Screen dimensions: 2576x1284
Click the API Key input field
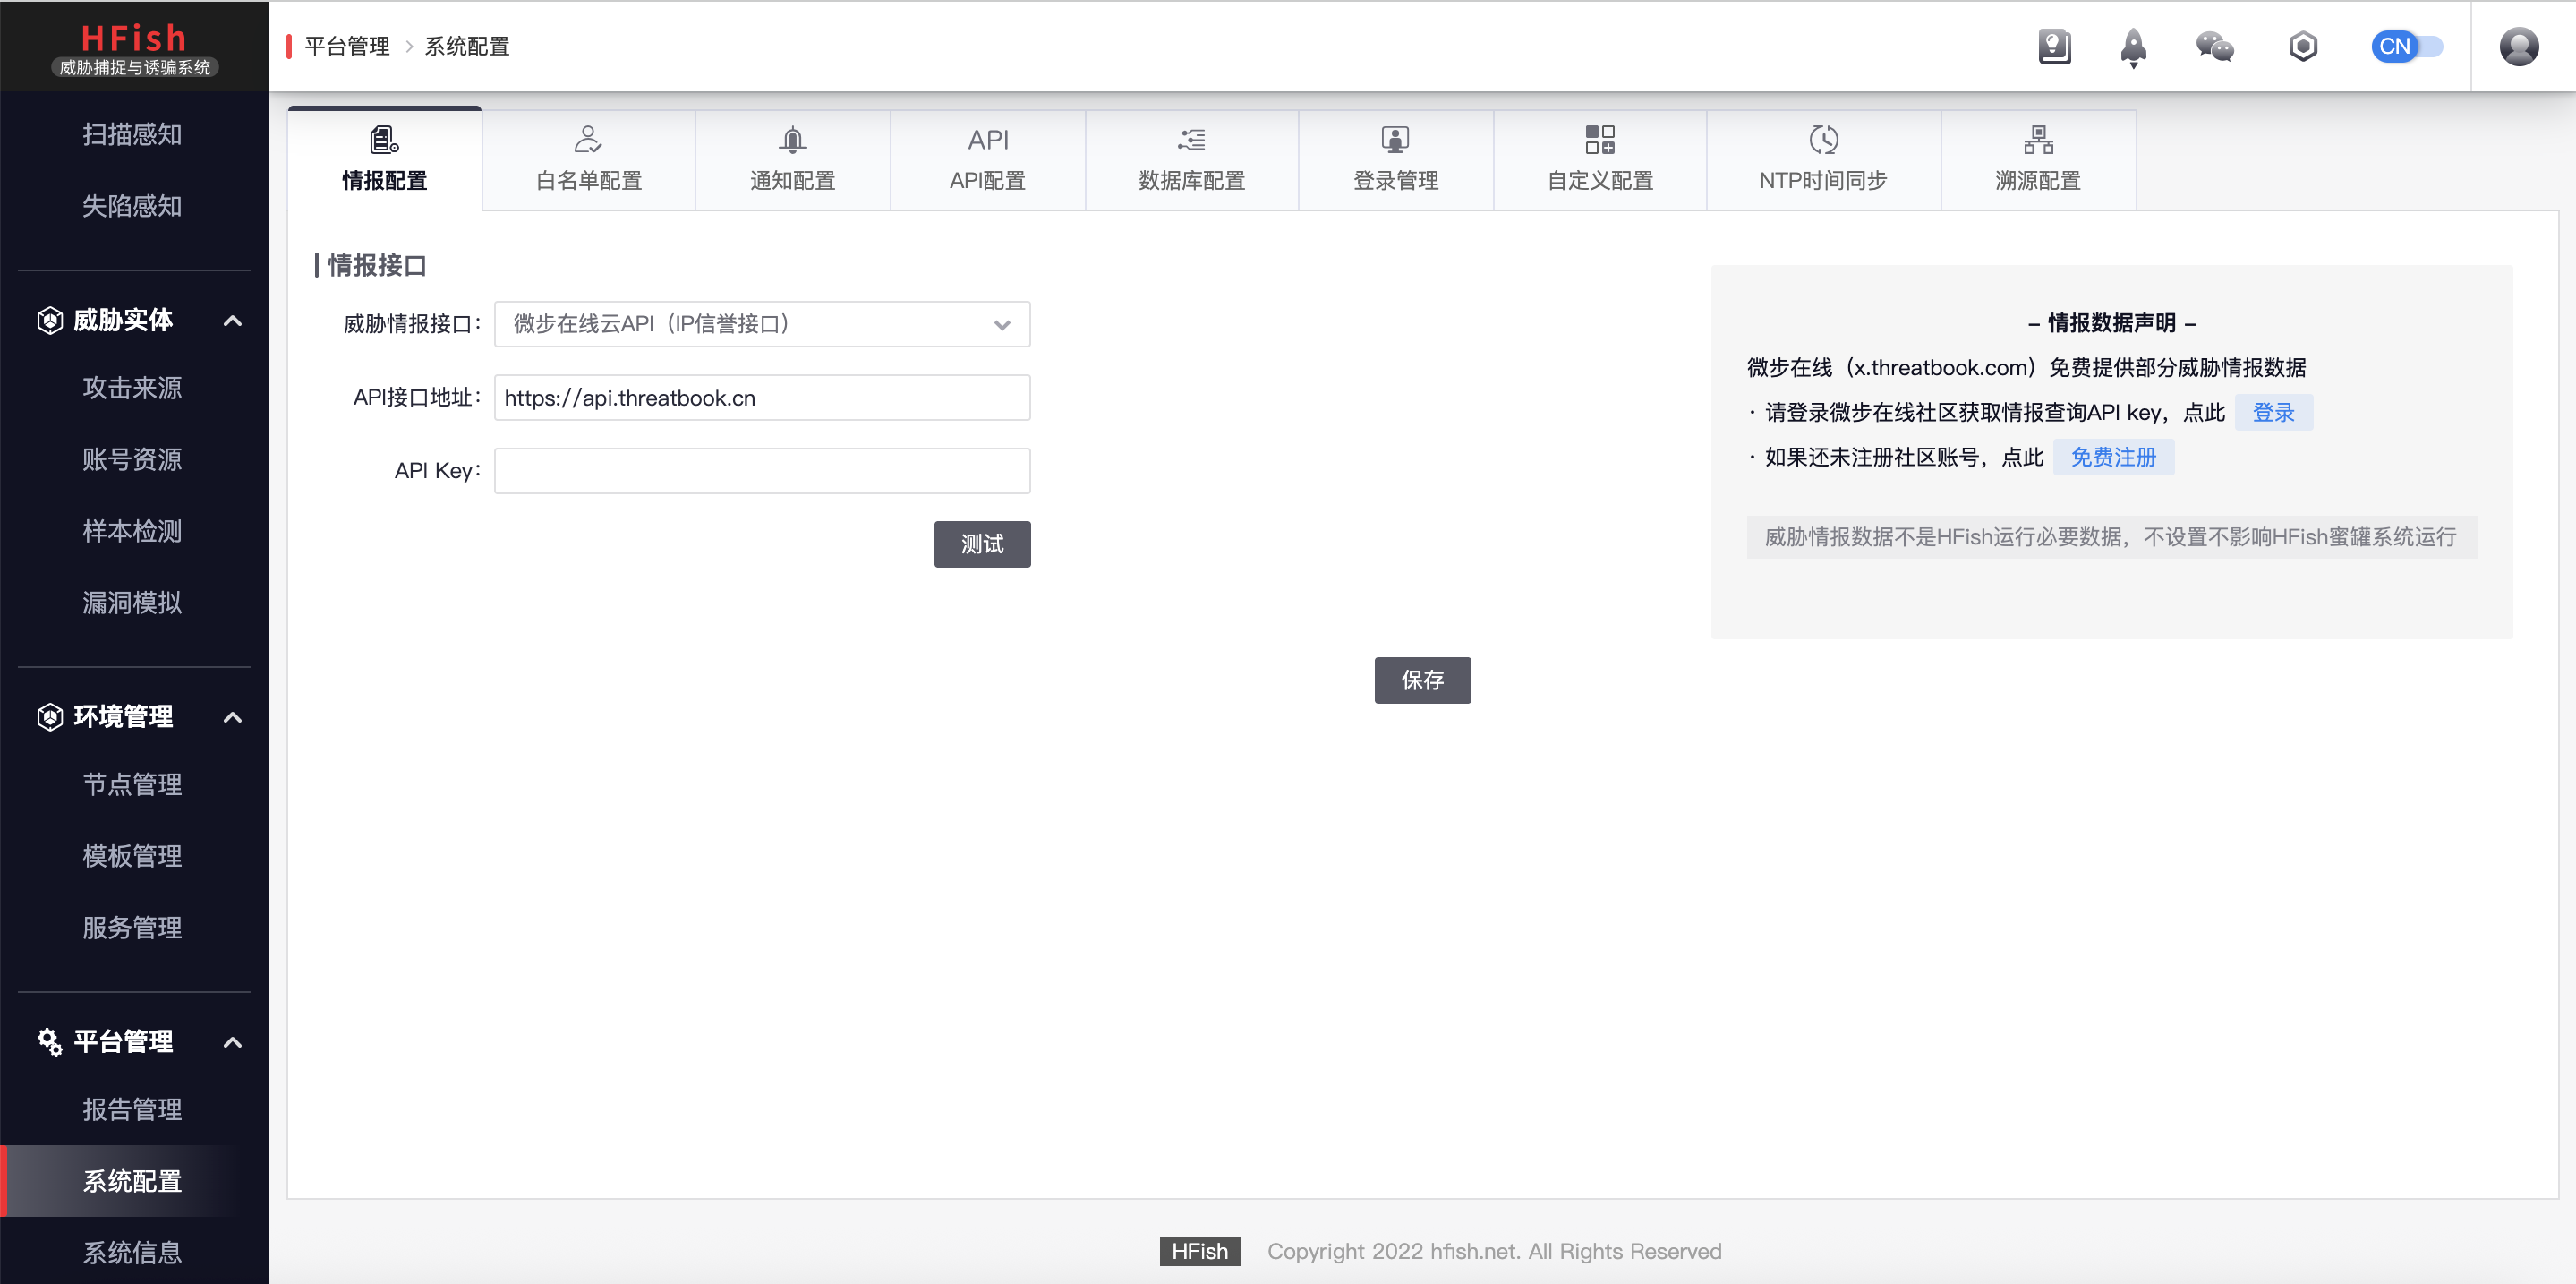click(x=761, y=471)
